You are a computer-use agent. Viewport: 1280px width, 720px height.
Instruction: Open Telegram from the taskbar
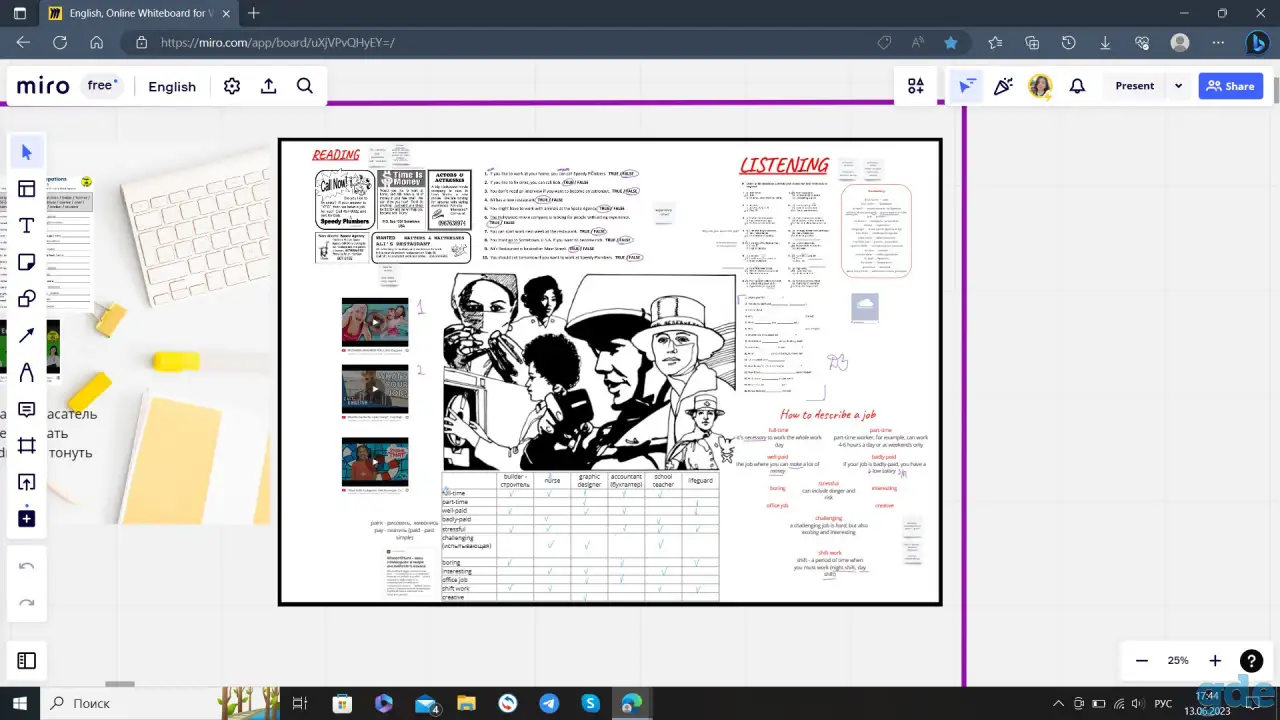[549, 703]
